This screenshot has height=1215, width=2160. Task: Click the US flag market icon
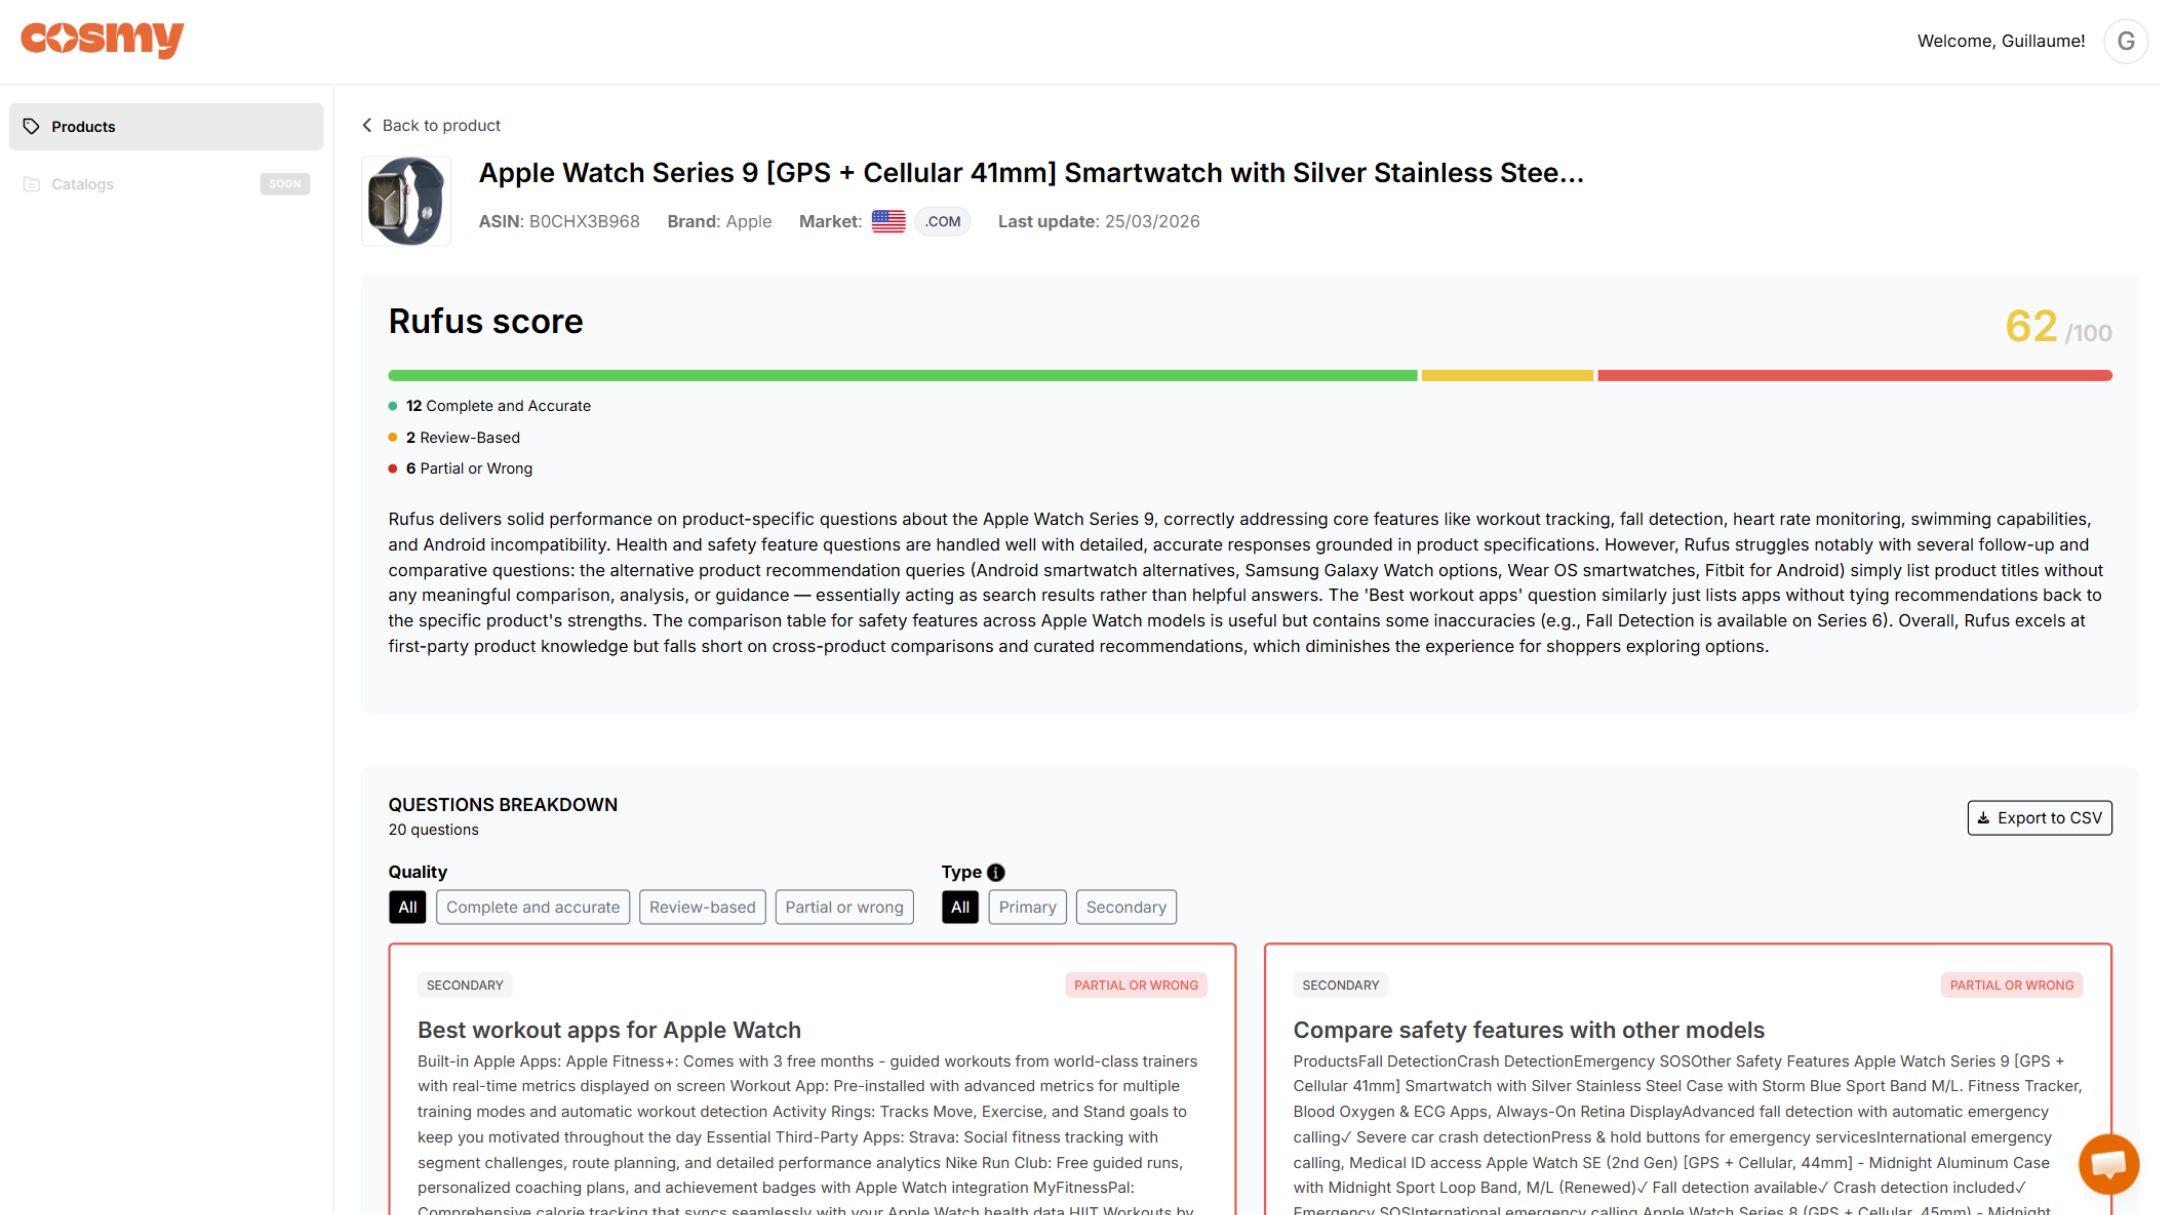pos(888,221)
